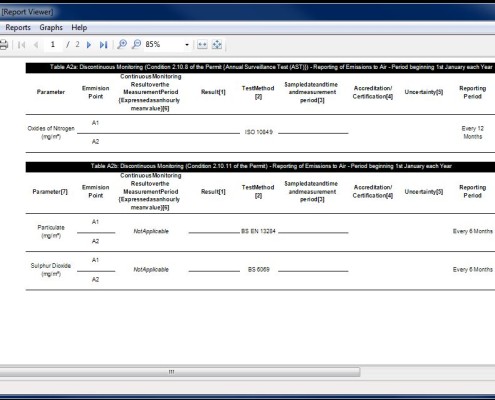Click A1 emission point for Particulate
Image resolution: width=495 pixels, height=400 pixels.
pos(95,222)
